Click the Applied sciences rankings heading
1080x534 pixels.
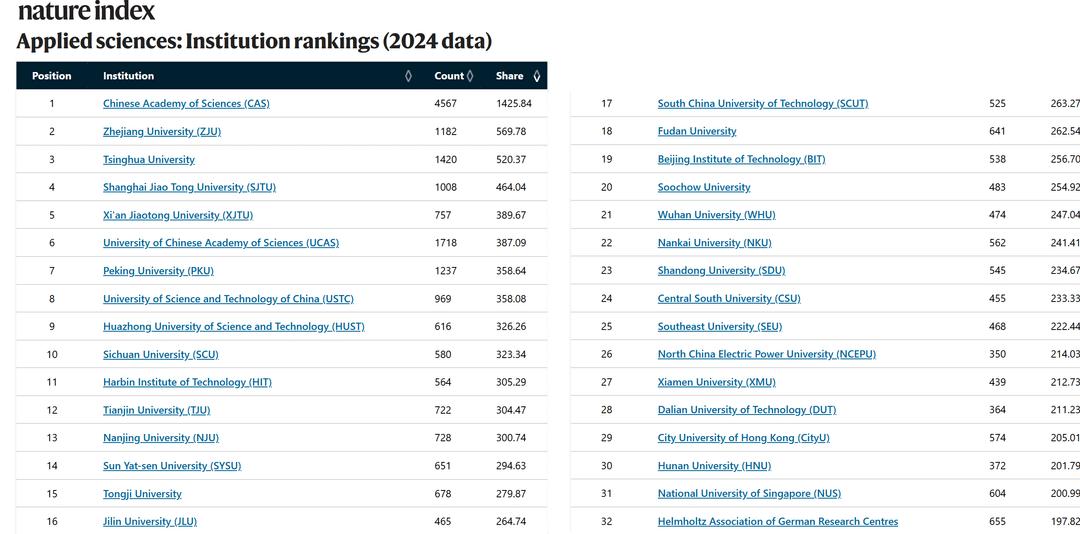tap(254, 41)
